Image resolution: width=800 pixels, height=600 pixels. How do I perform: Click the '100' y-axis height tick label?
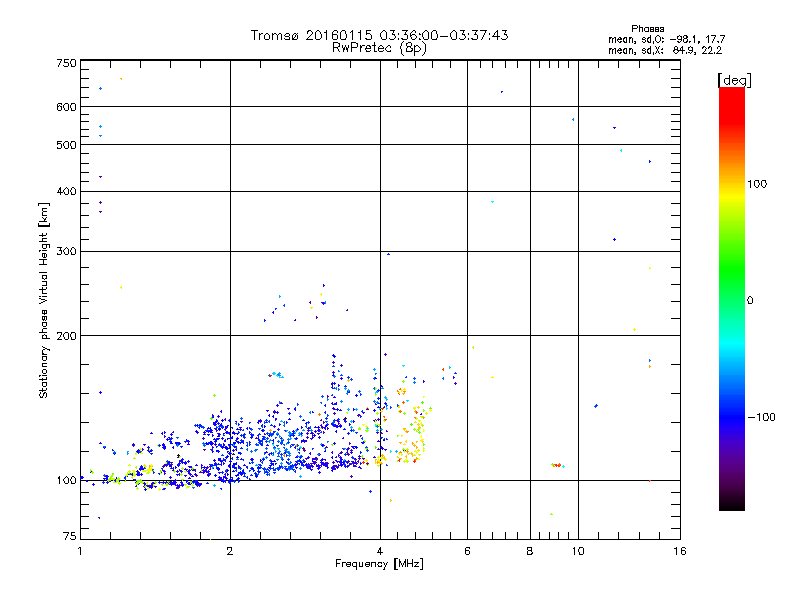[x=67, y=480]
